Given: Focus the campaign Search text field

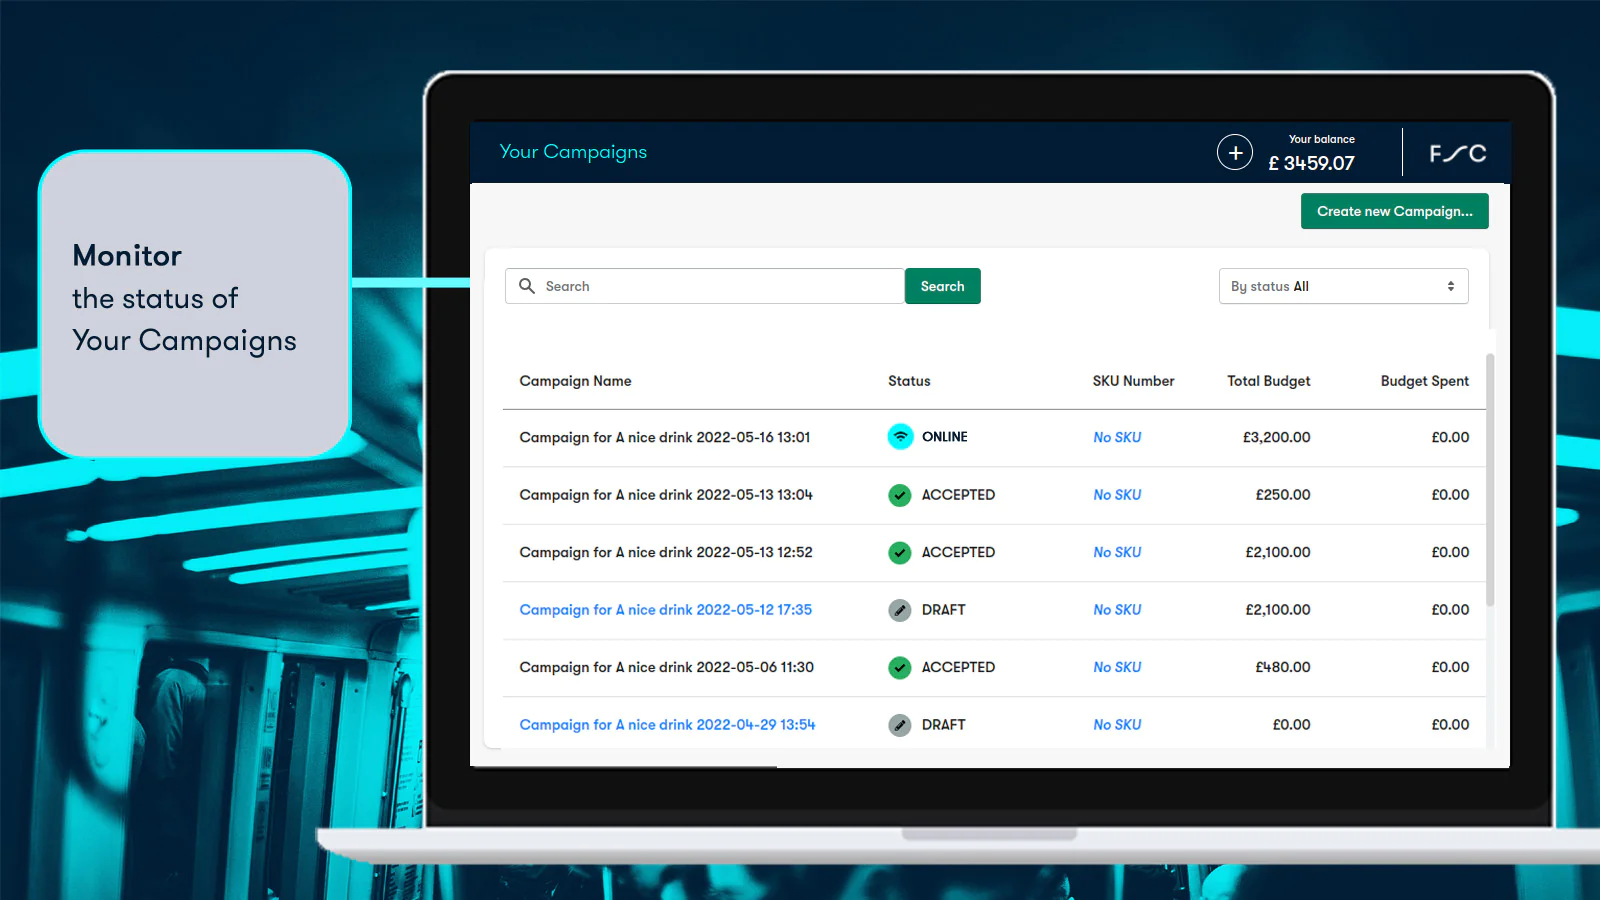Looking at the screenshot, I should tap(720, 286).
